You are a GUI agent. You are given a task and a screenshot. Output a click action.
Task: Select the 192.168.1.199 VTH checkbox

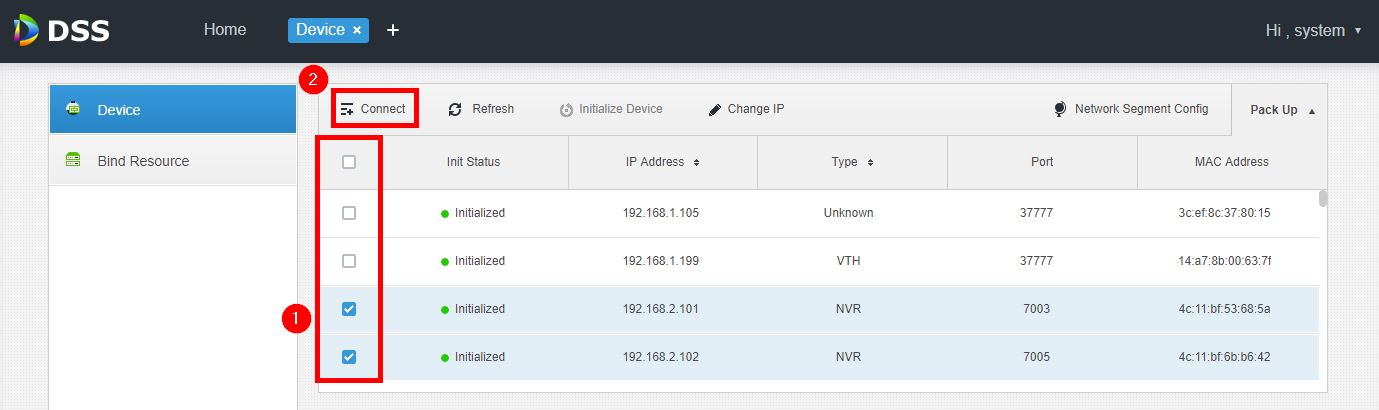[x=349, y=261]
